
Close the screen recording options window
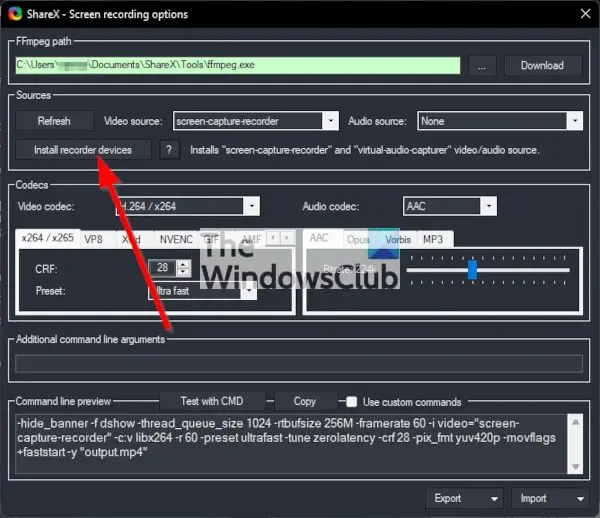coord(581,13)
